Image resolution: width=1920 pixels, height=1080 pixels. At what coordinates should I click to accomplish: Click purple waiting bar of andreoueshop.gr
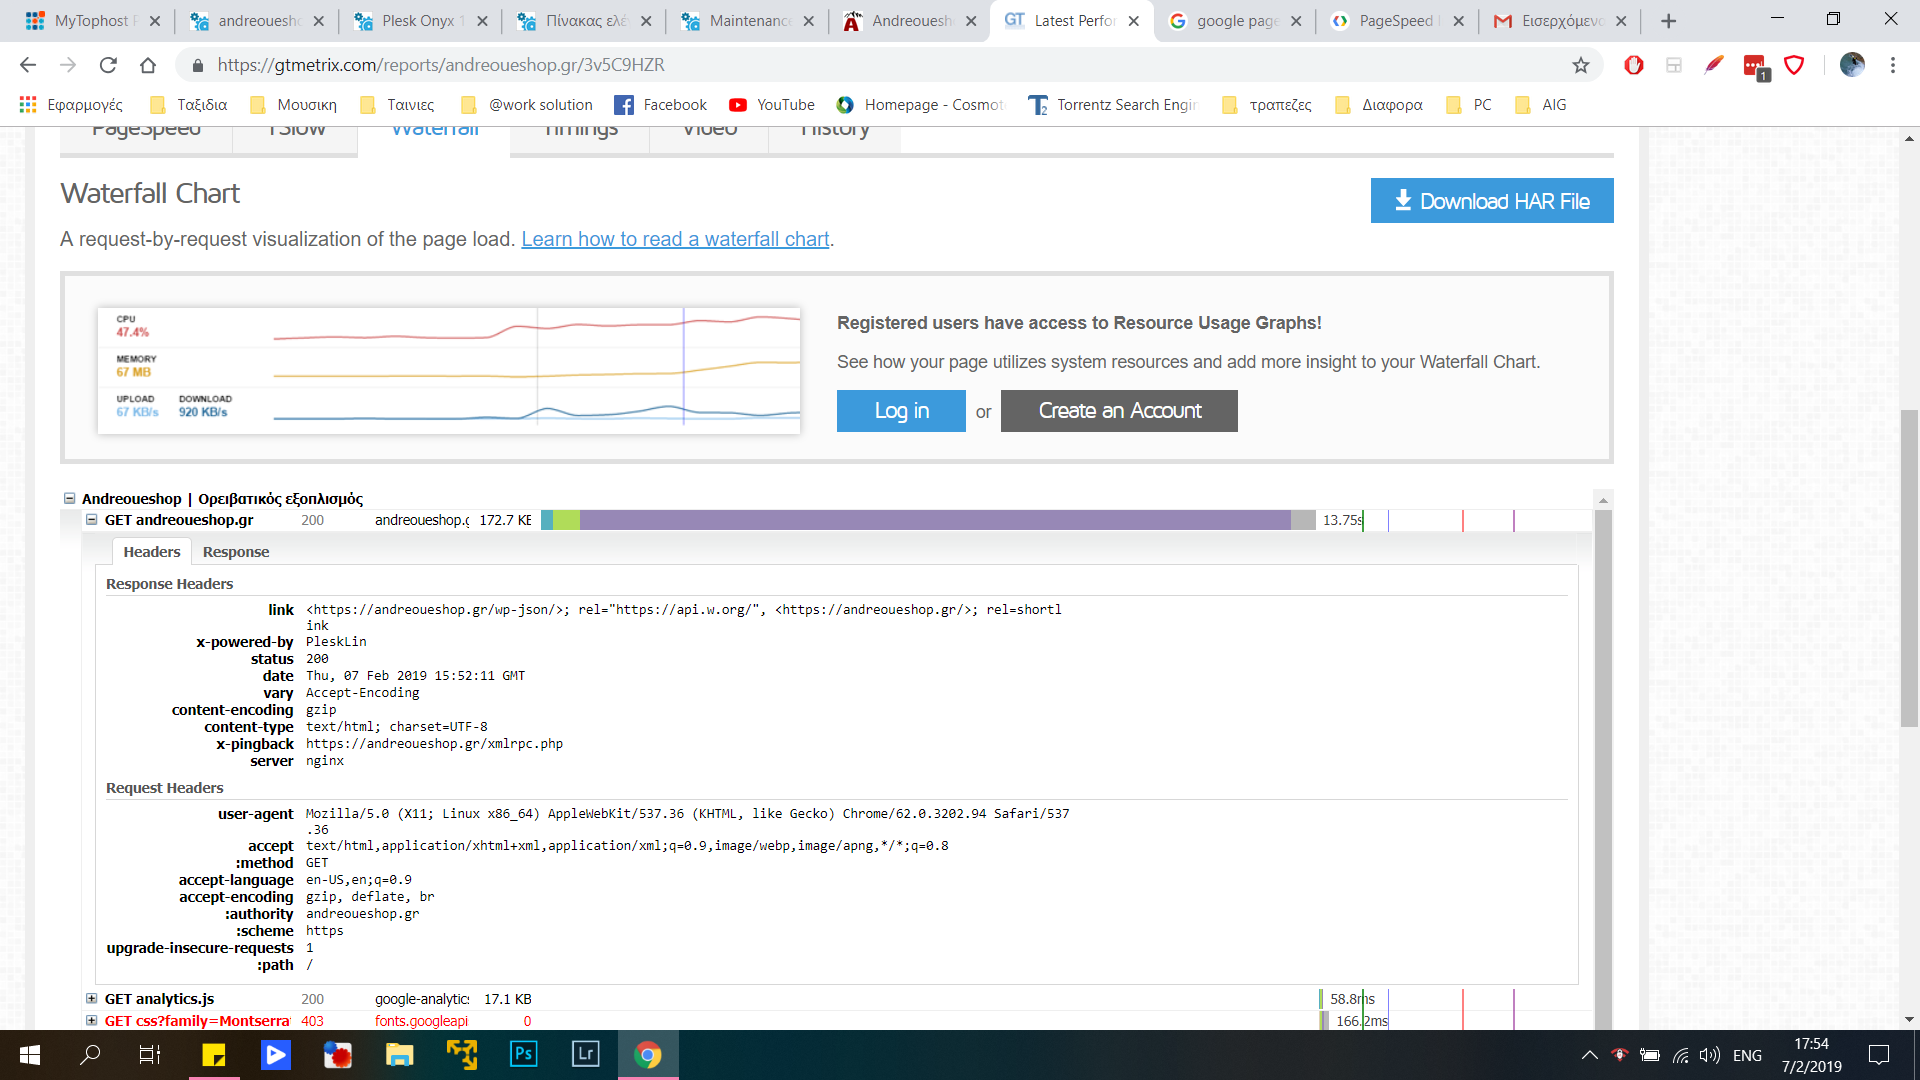click(935, 520)
